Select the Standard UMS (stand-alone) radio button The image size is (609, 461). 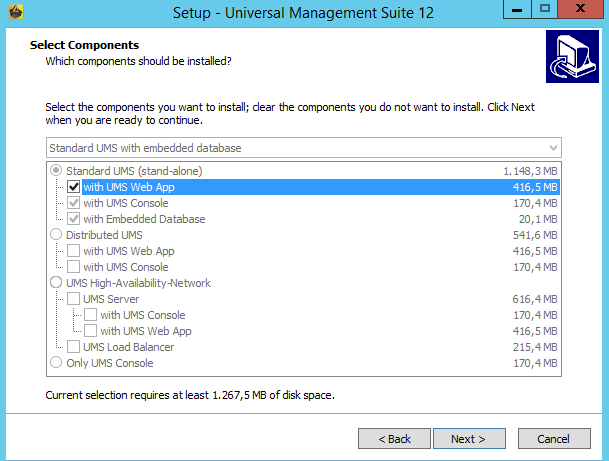click(57, 171)
